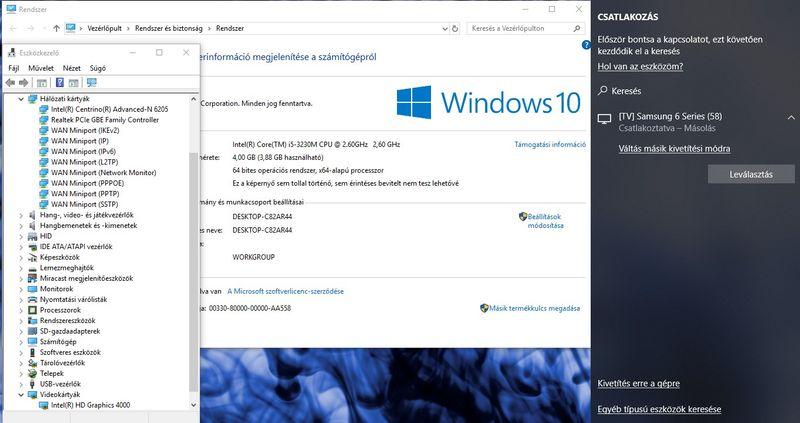800x423 pixels.
Task: Expand the Miracast megjelenítőeszközök node
Action: pyautogui.click(x=21, y=279)
